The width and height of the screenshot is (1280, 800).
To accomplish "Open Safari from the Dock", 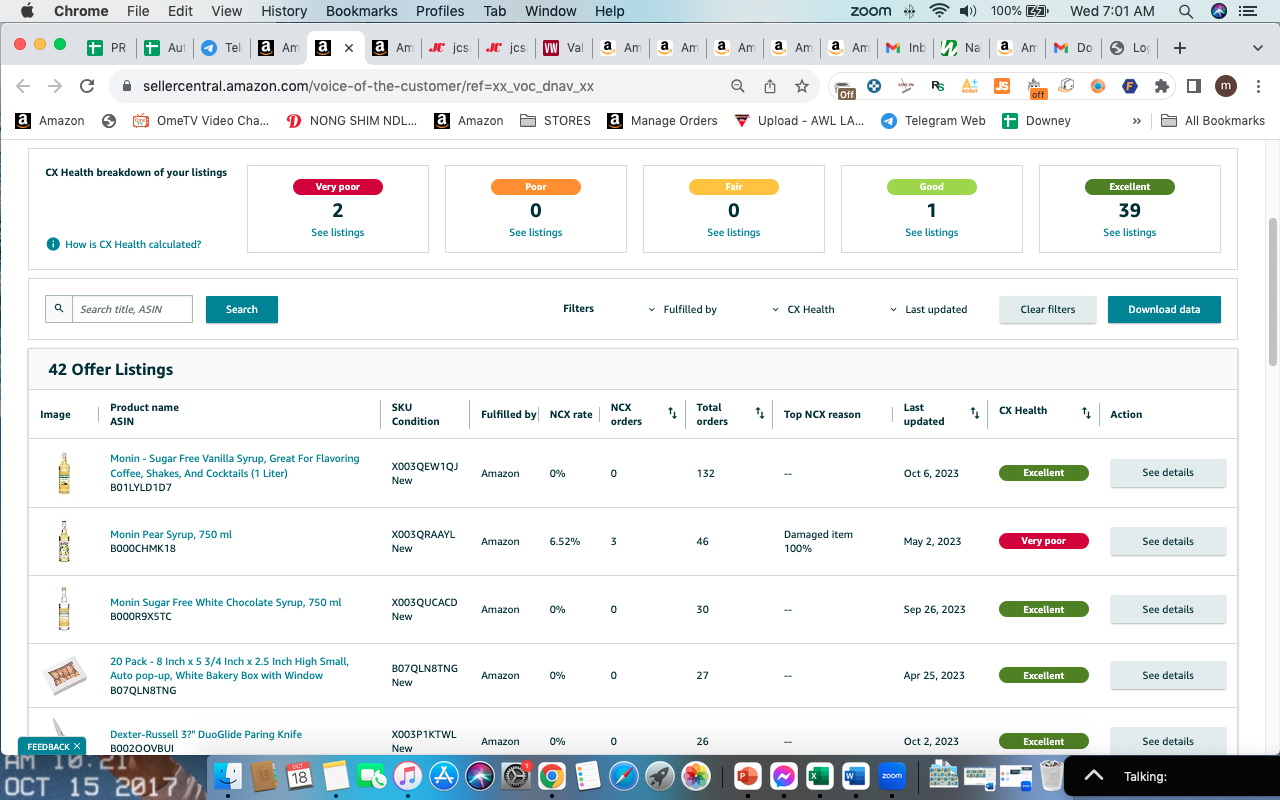I will 623,775.
